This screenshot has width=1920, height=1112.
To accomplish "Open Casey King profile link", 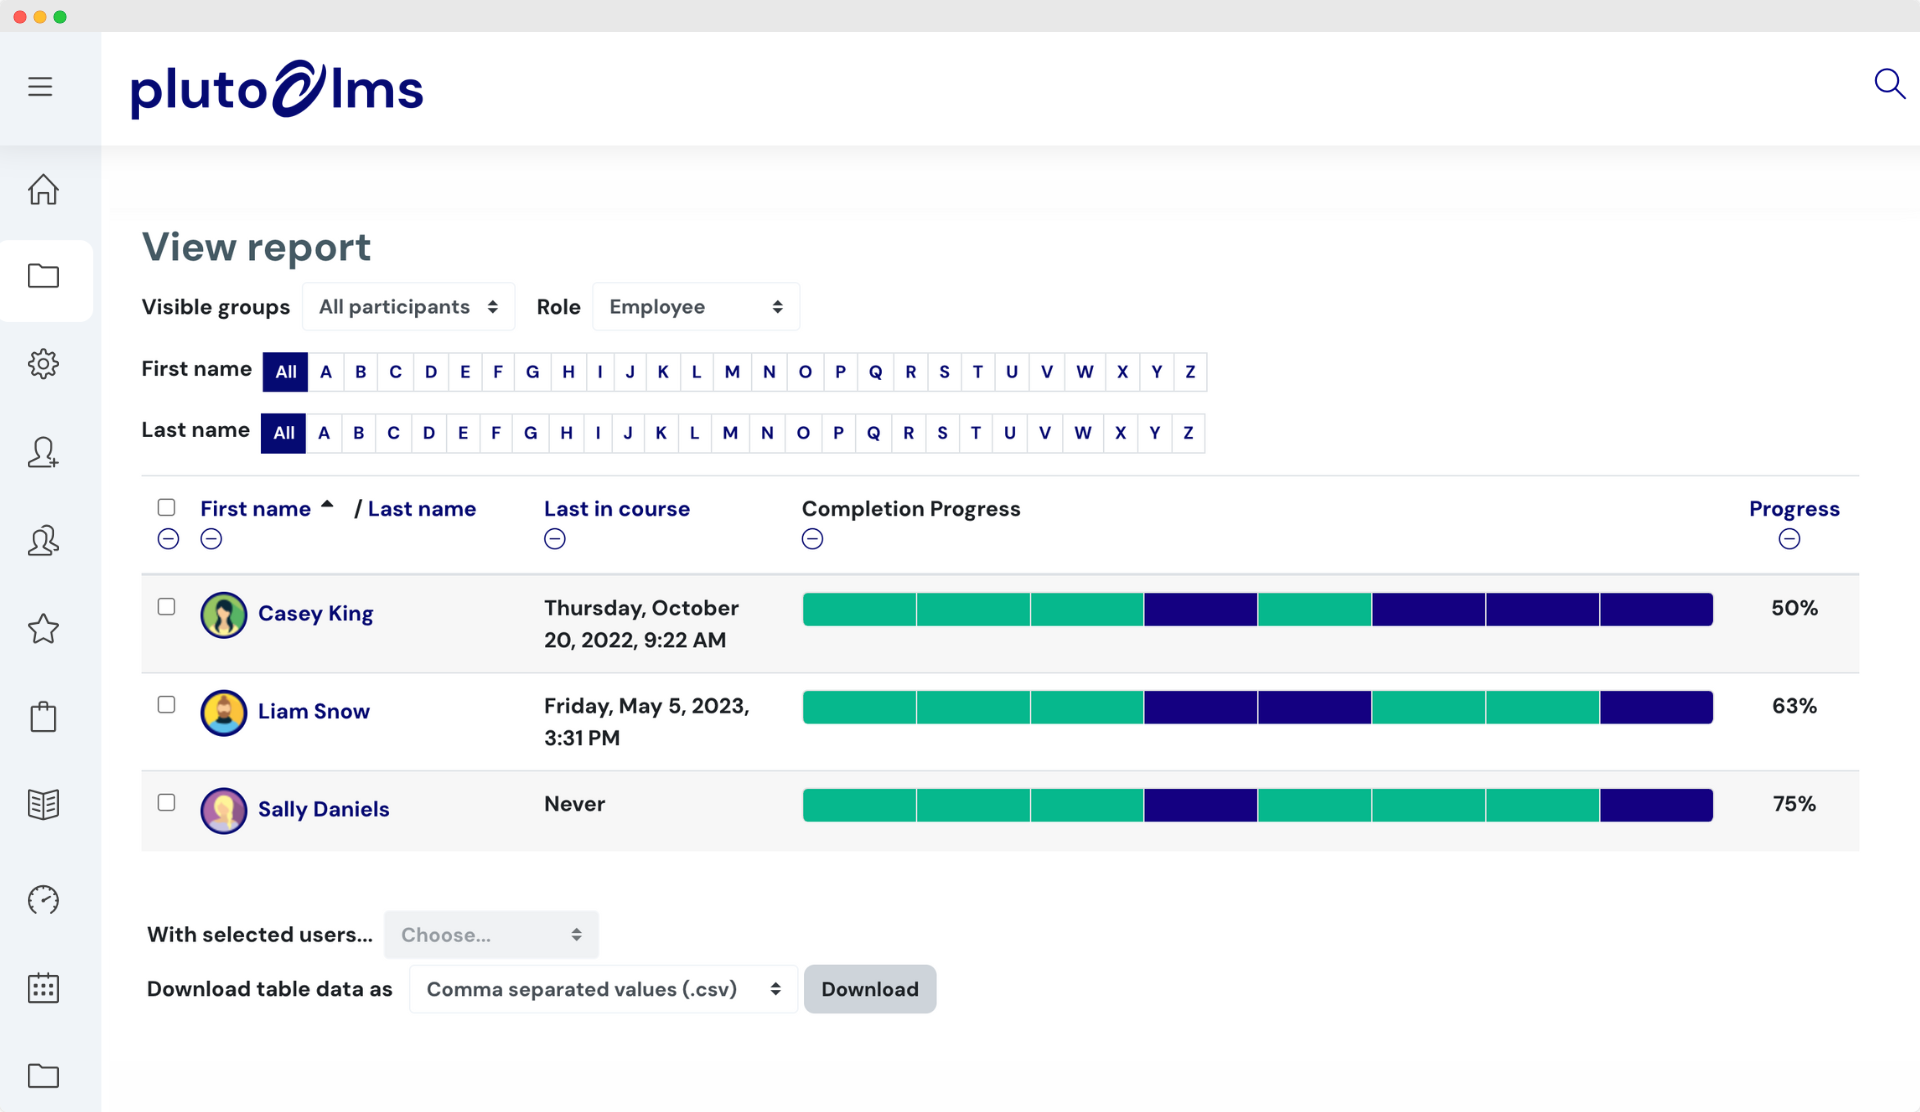I will (314, 613).
